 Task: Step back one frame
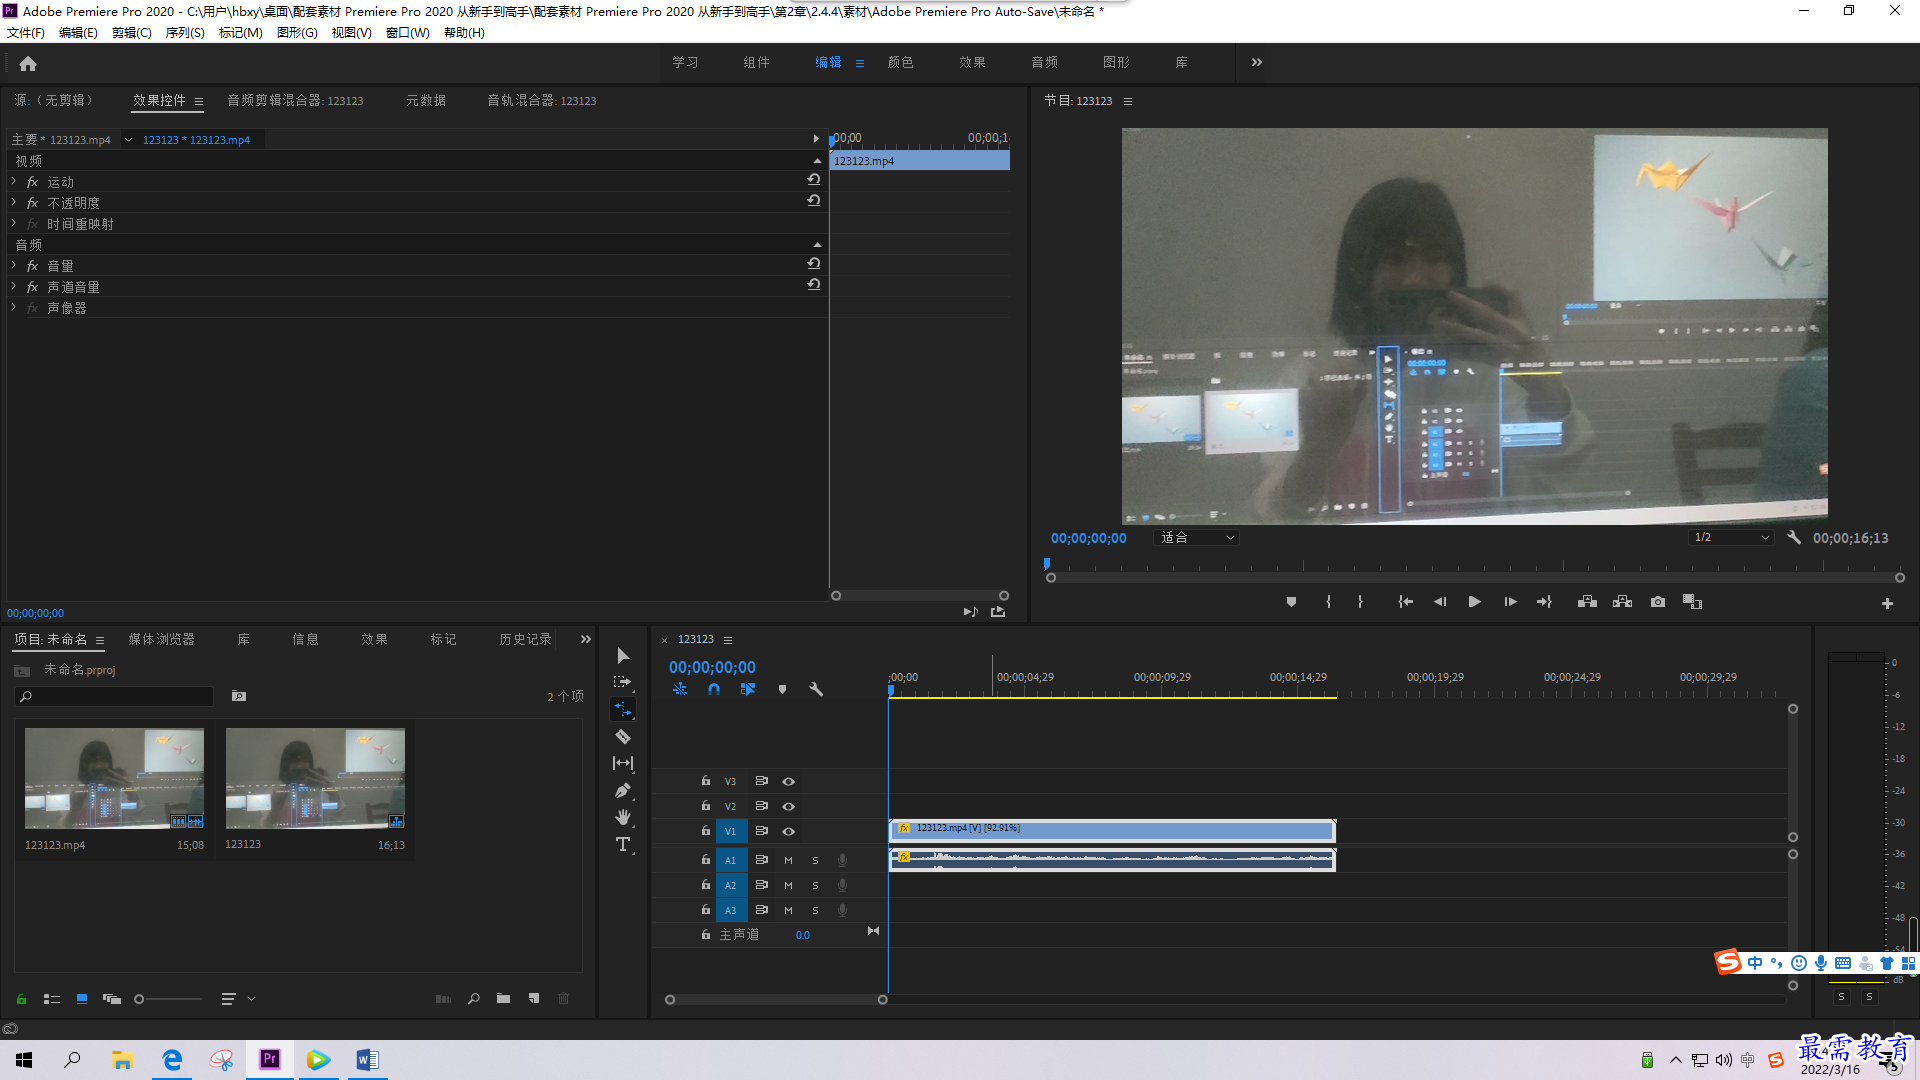tap(1440, 602)
